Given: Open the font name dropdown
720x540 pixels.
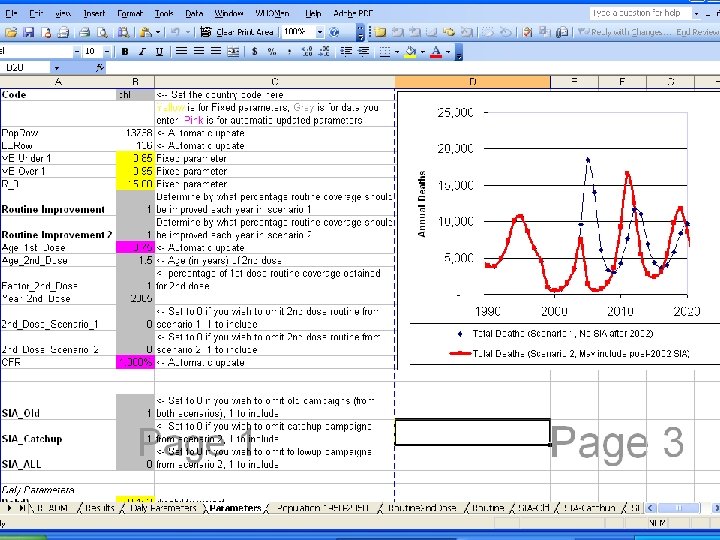Looking at the screenshot, I should tap(76, 51).
